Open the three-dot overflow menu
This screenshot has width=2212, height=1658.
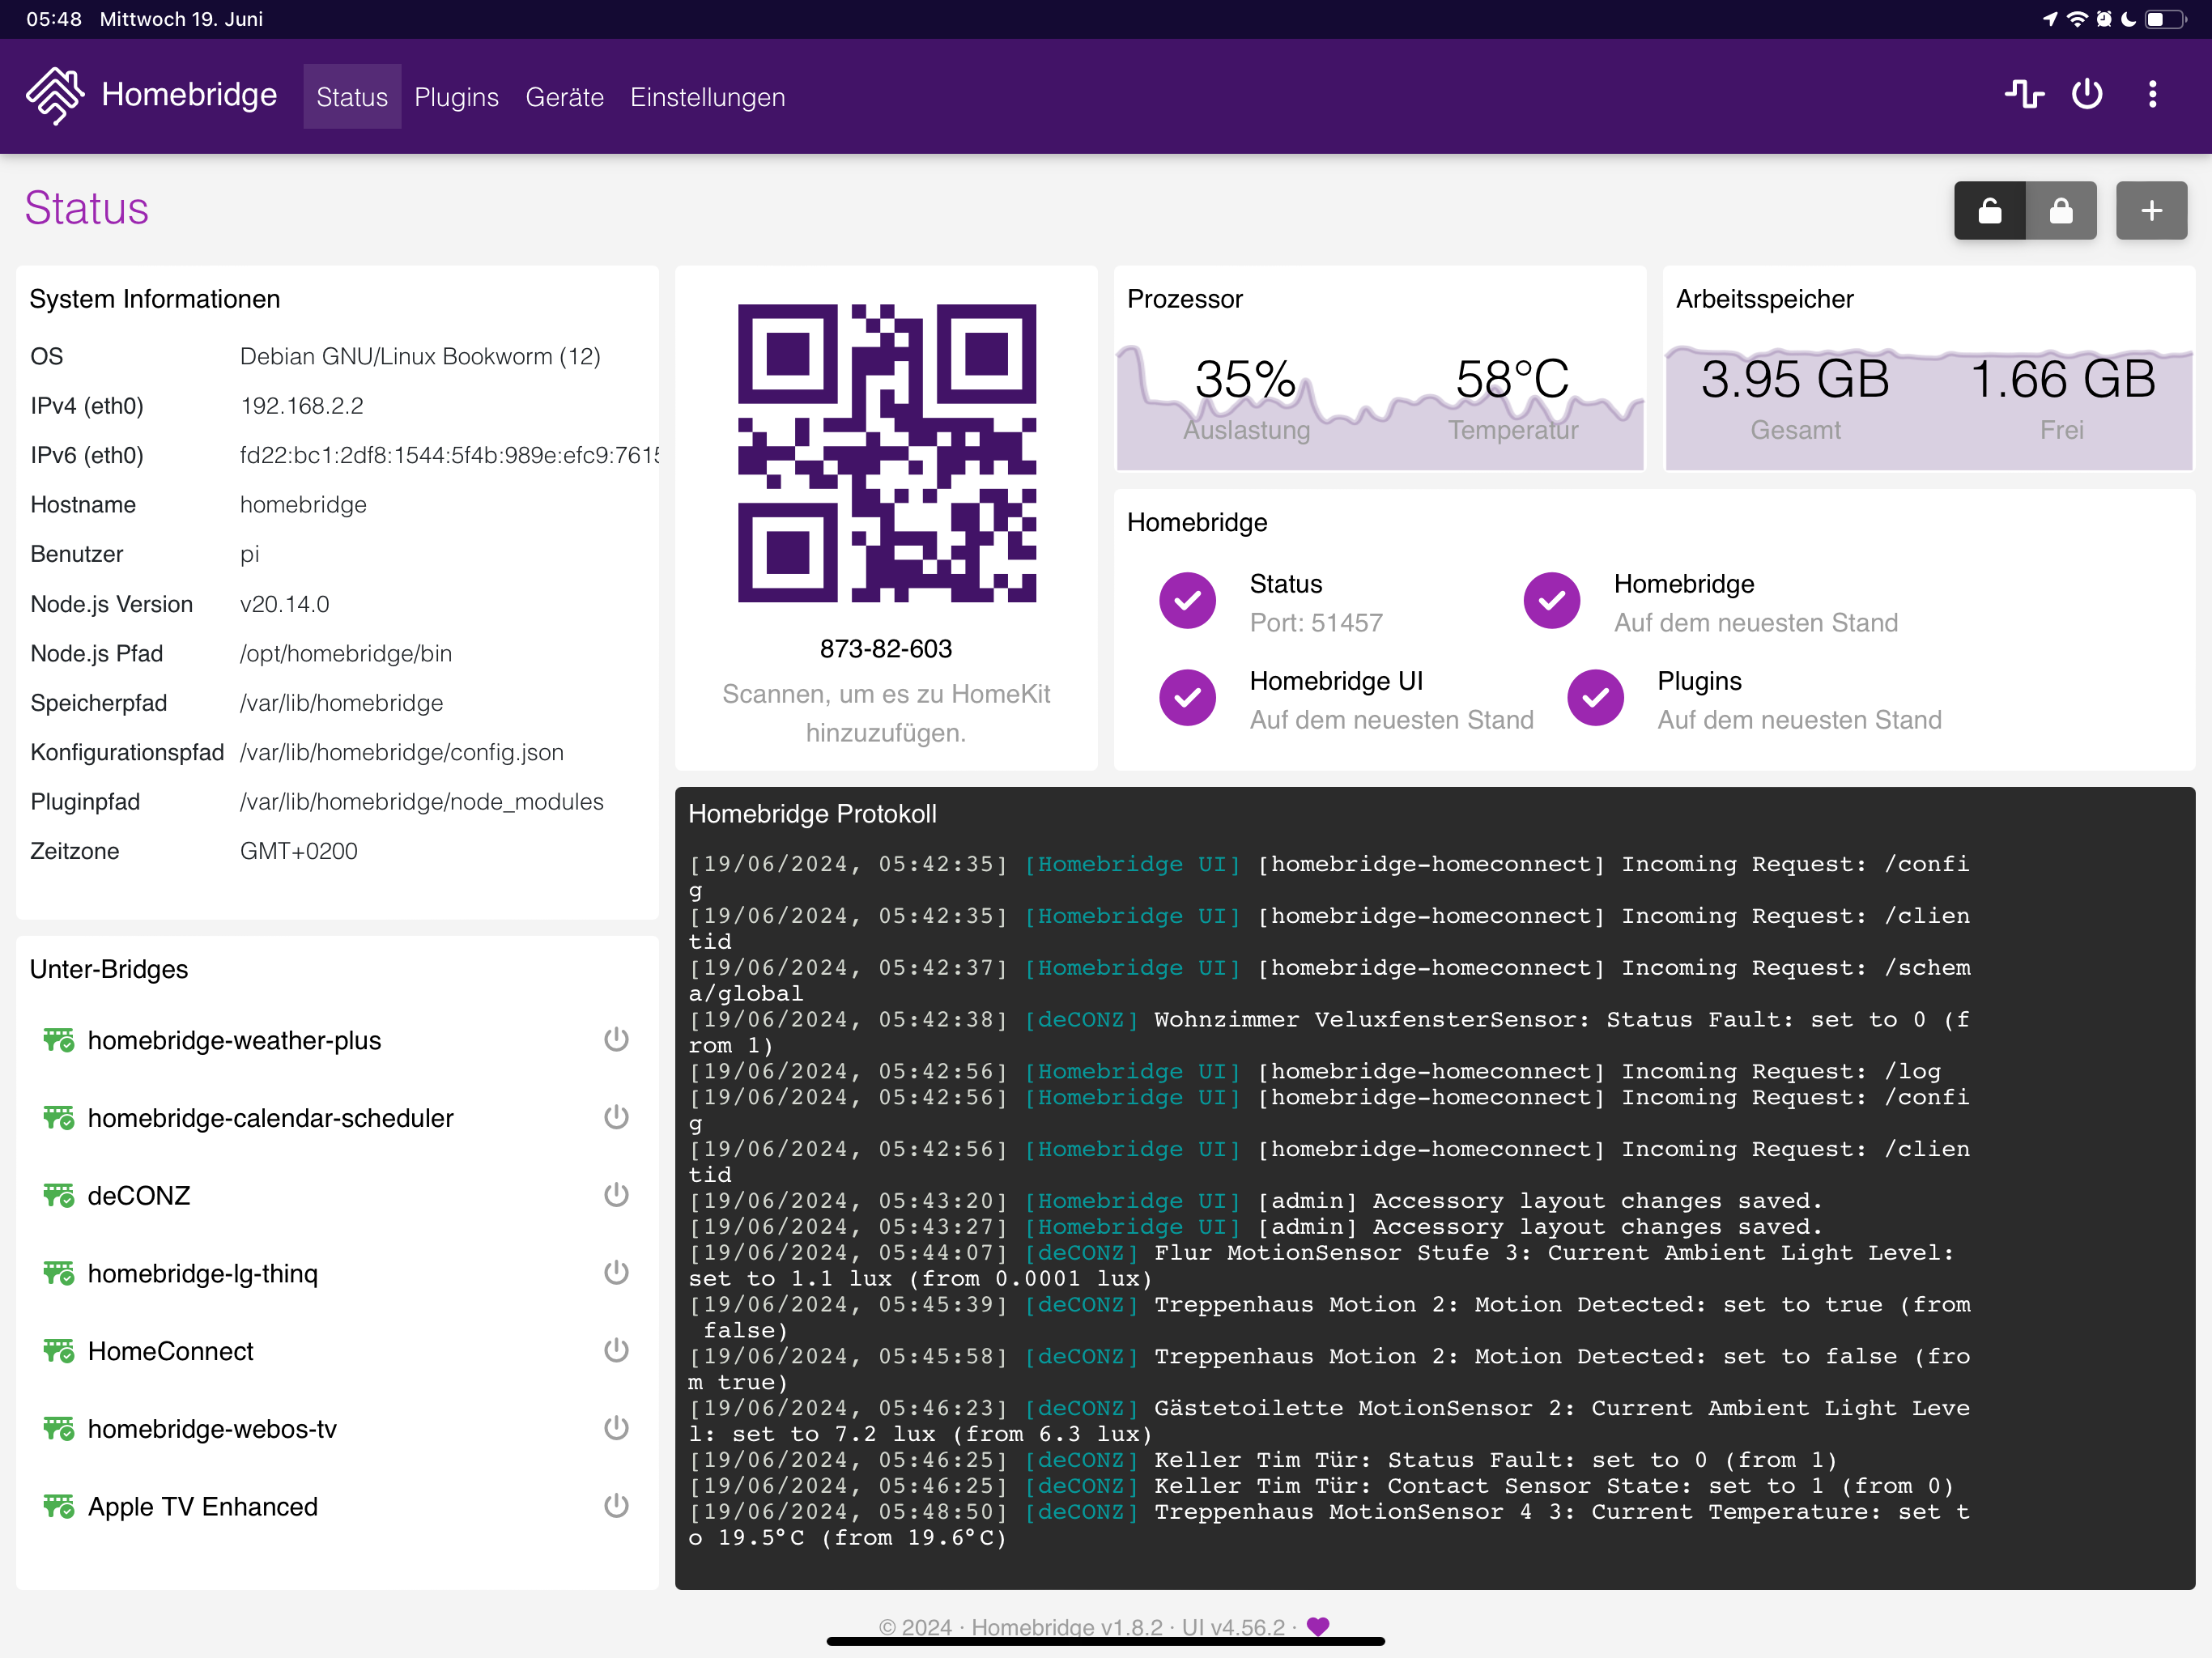coord(2152,95)
